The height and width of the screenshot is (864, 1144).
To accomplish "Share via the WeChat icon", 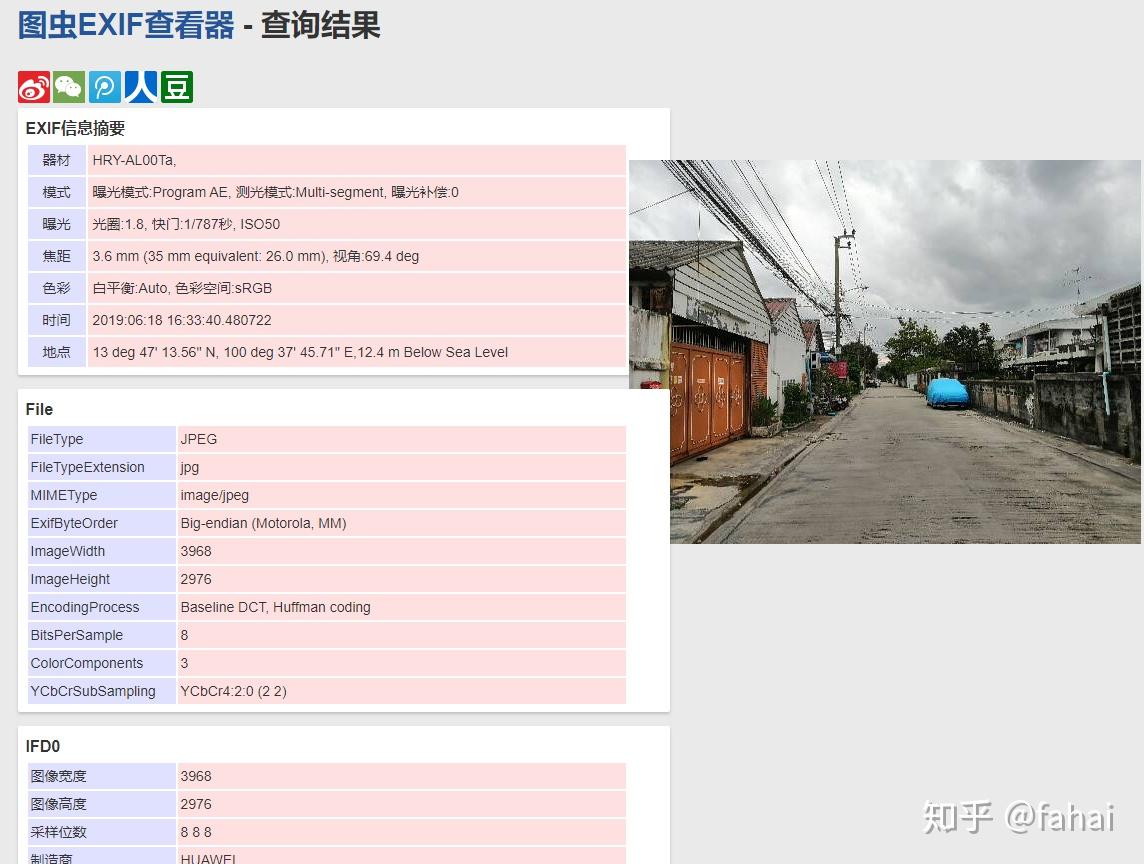I will [68, 87].
